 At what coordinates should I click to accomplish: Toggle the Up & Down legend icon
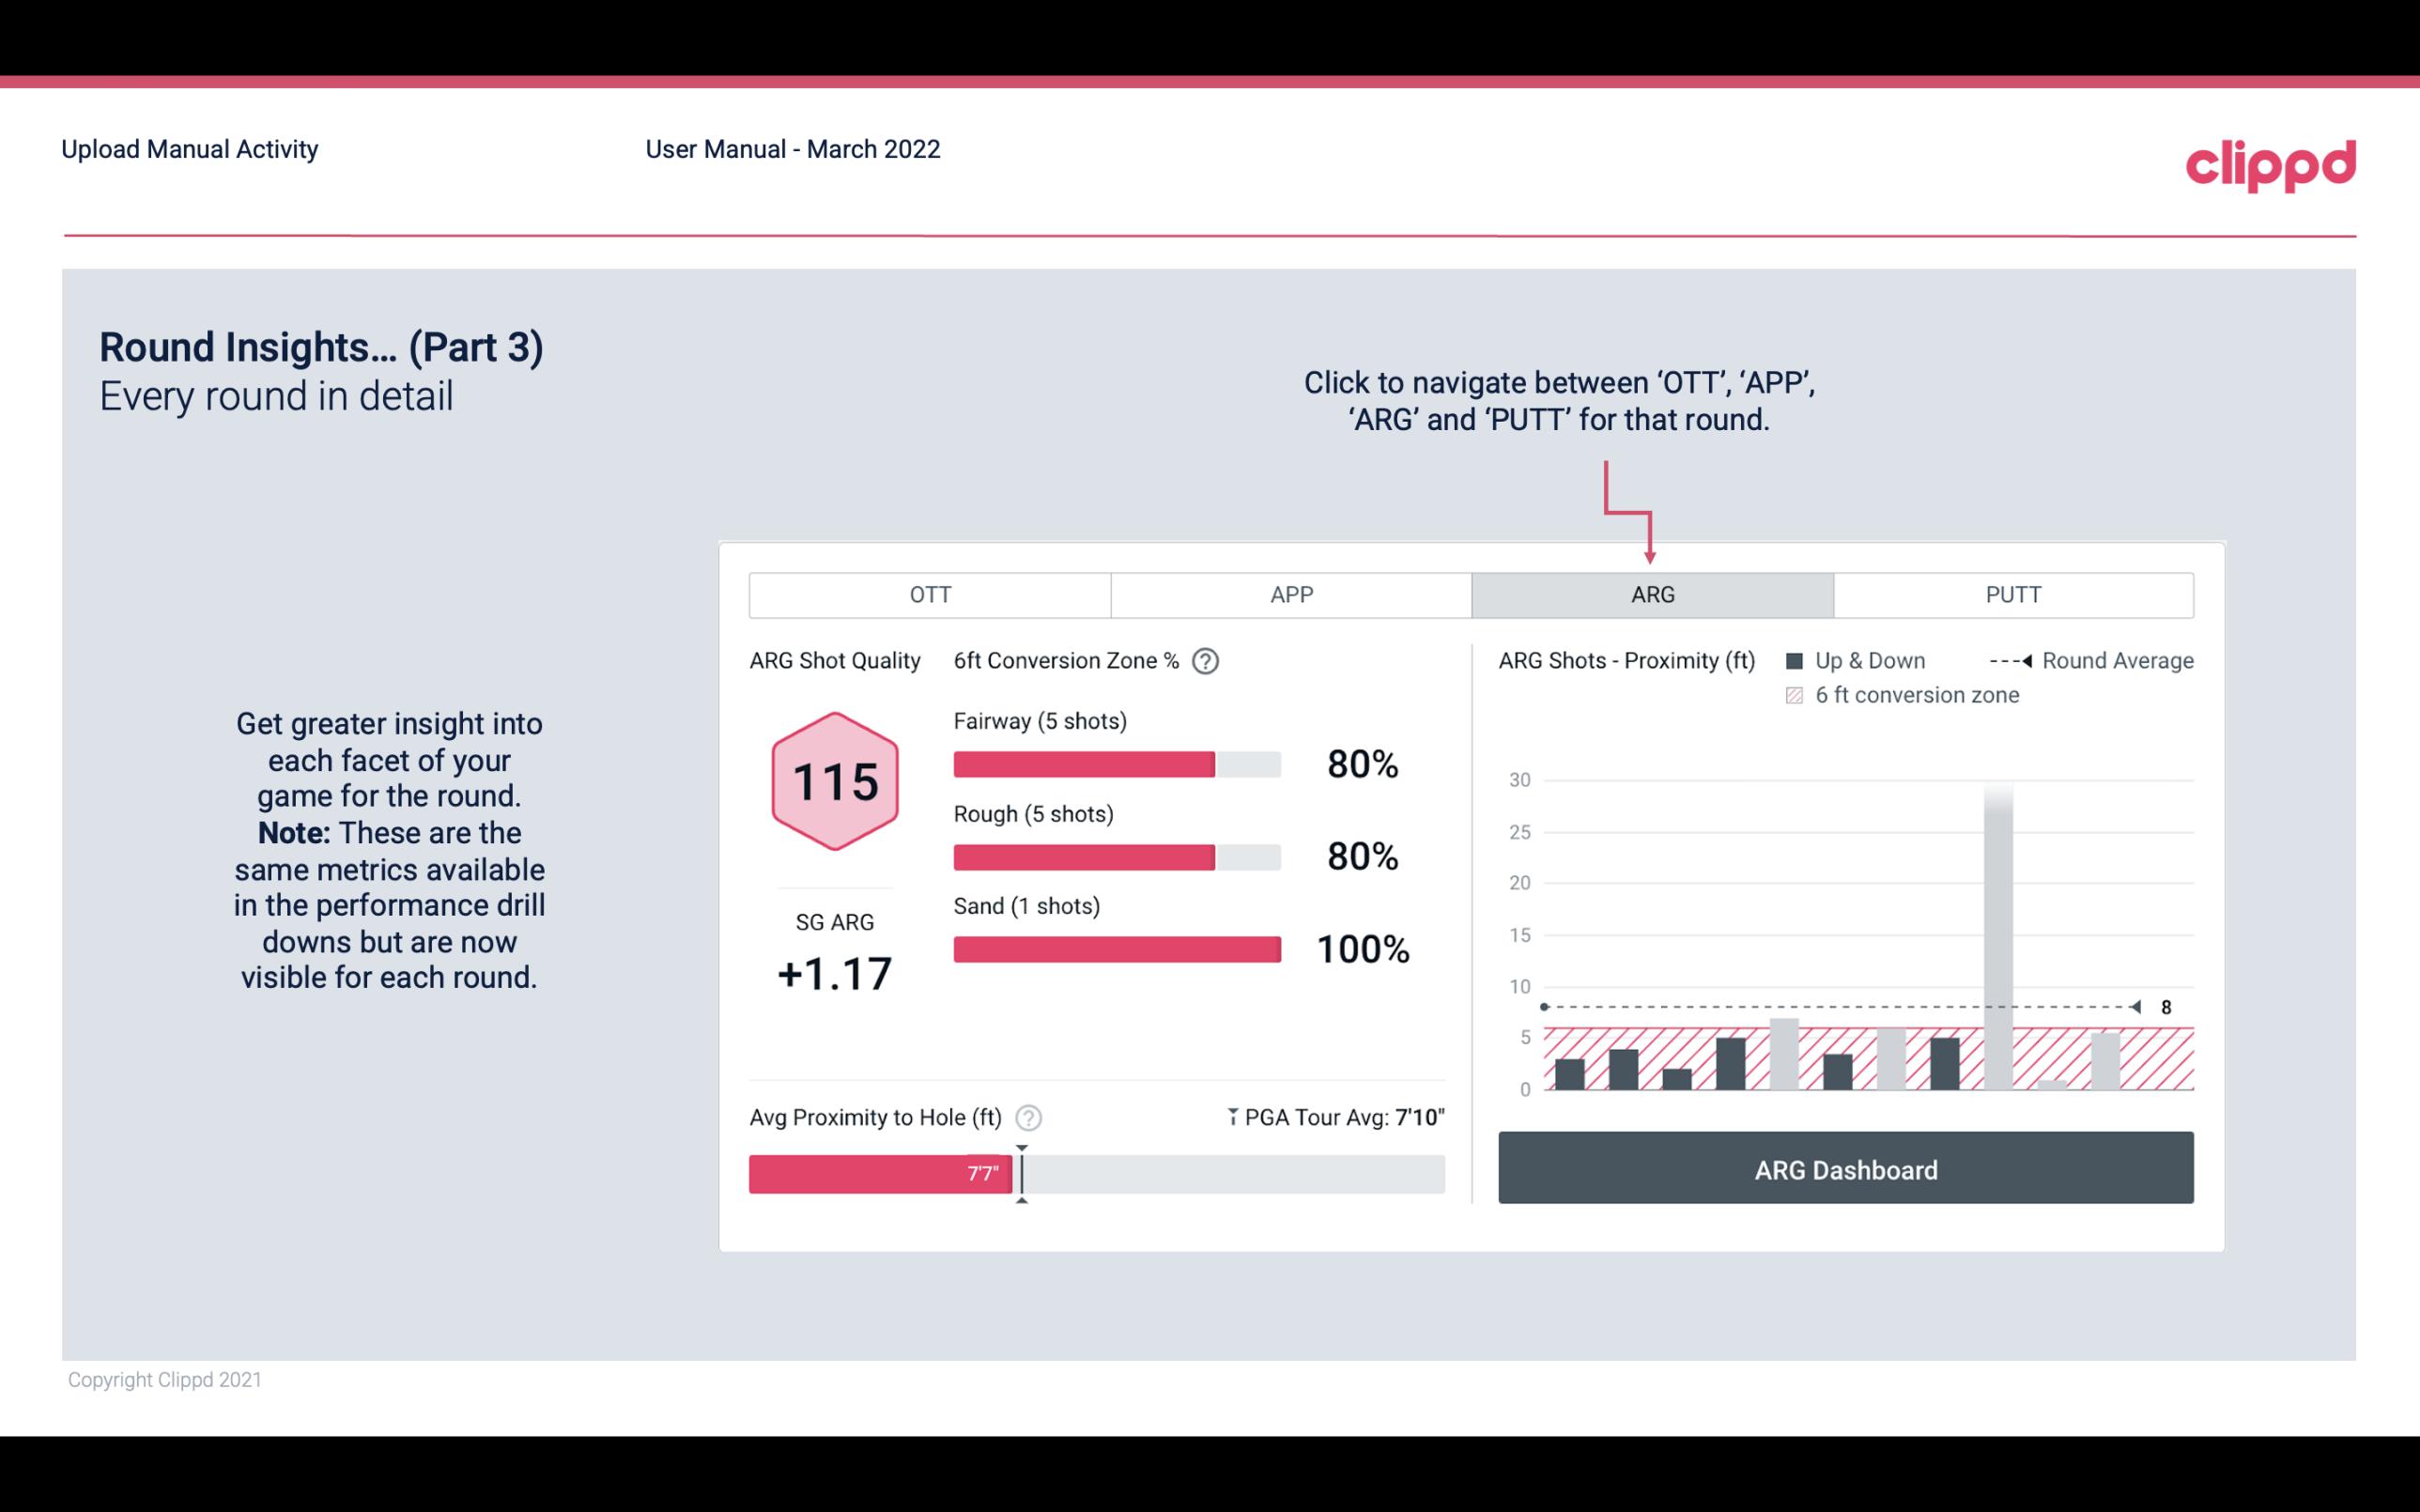1809,662
